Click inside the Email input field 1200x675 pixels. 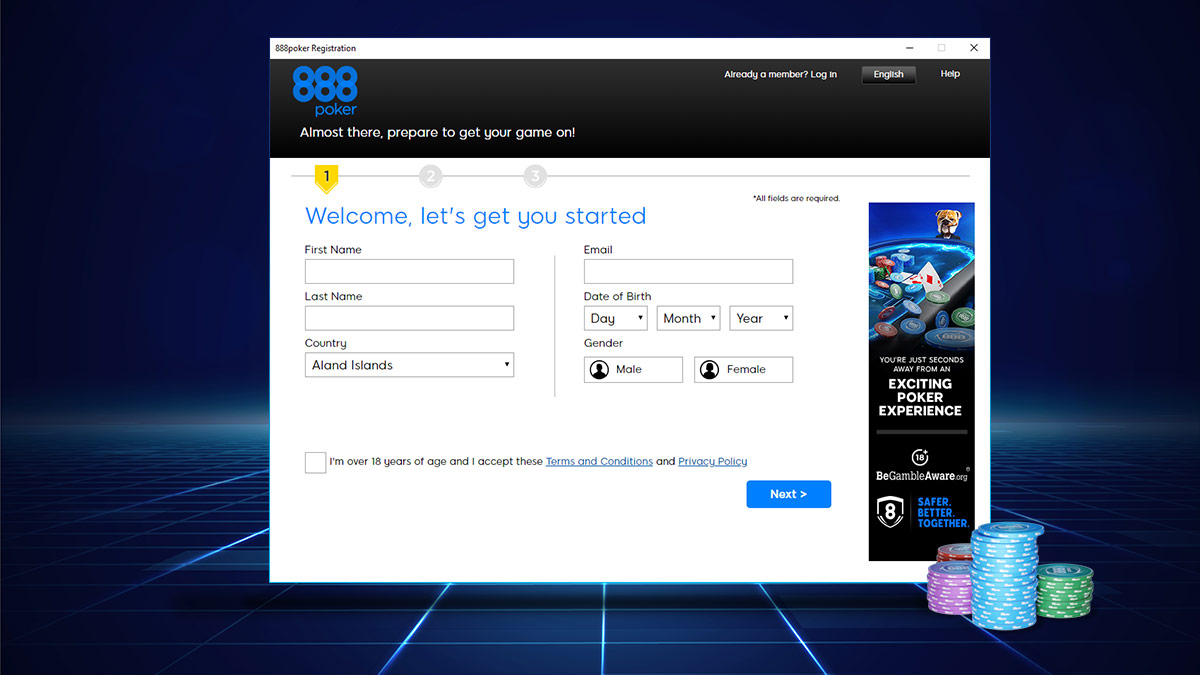688,271
